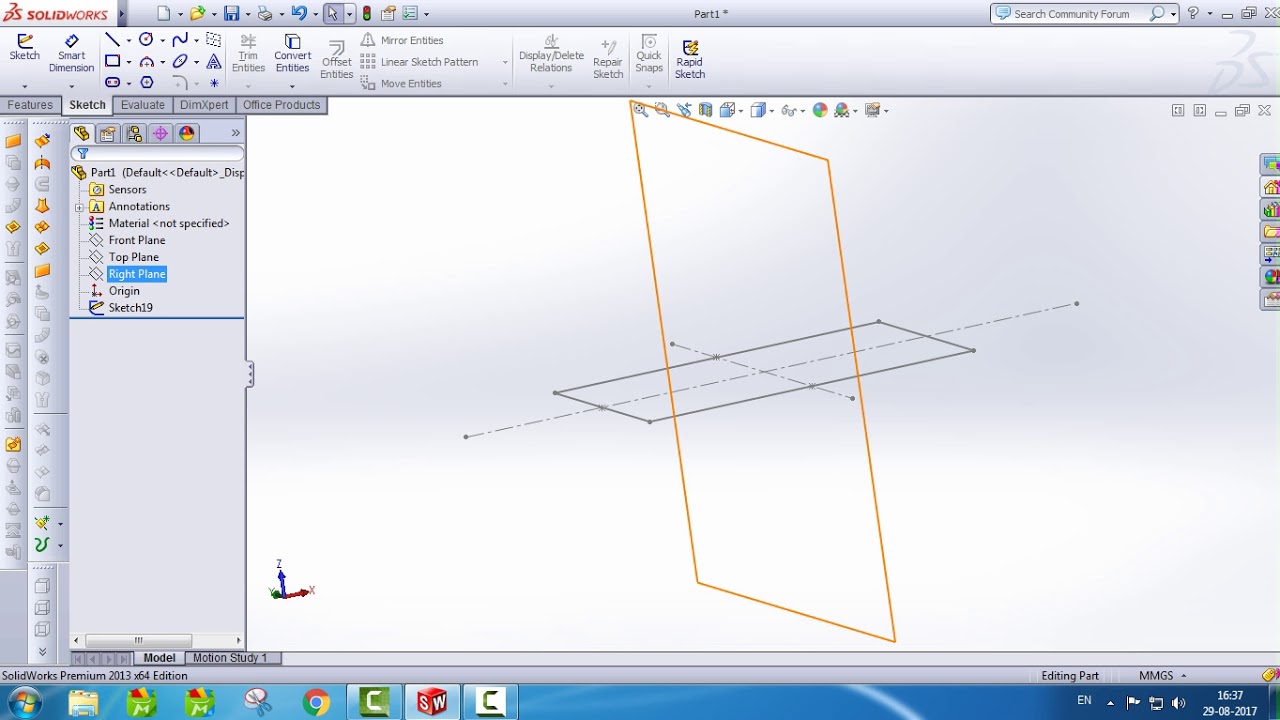
Task: Expand FeatureManager flyout chevron
Action: (x=236, y=133)
